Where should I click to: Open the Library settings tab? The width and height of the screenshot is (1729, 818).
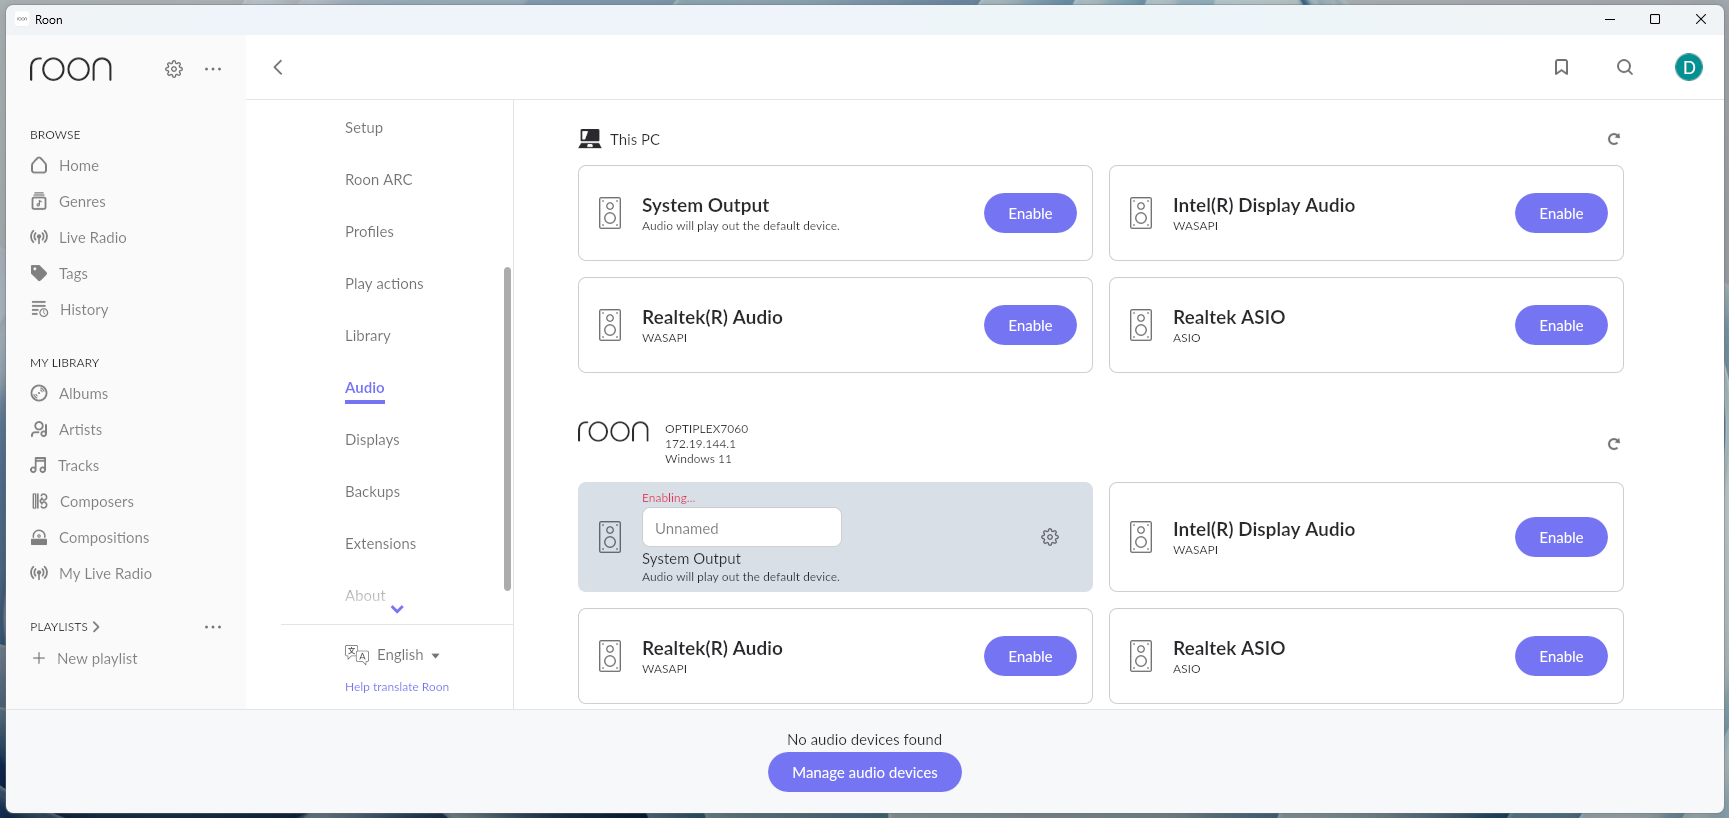click(x=368, y=336)
